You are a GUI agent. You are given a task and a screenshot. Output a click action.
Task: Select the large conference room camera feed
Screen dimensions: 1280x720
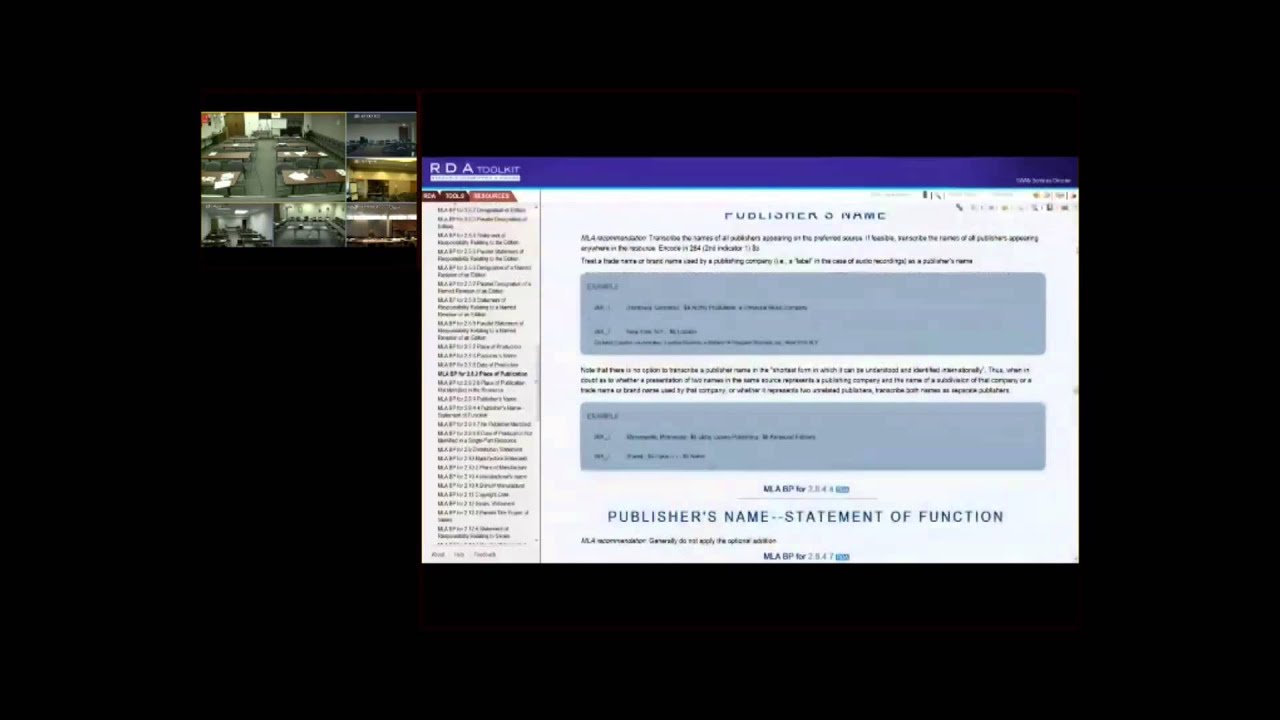(x=274, y=155)
